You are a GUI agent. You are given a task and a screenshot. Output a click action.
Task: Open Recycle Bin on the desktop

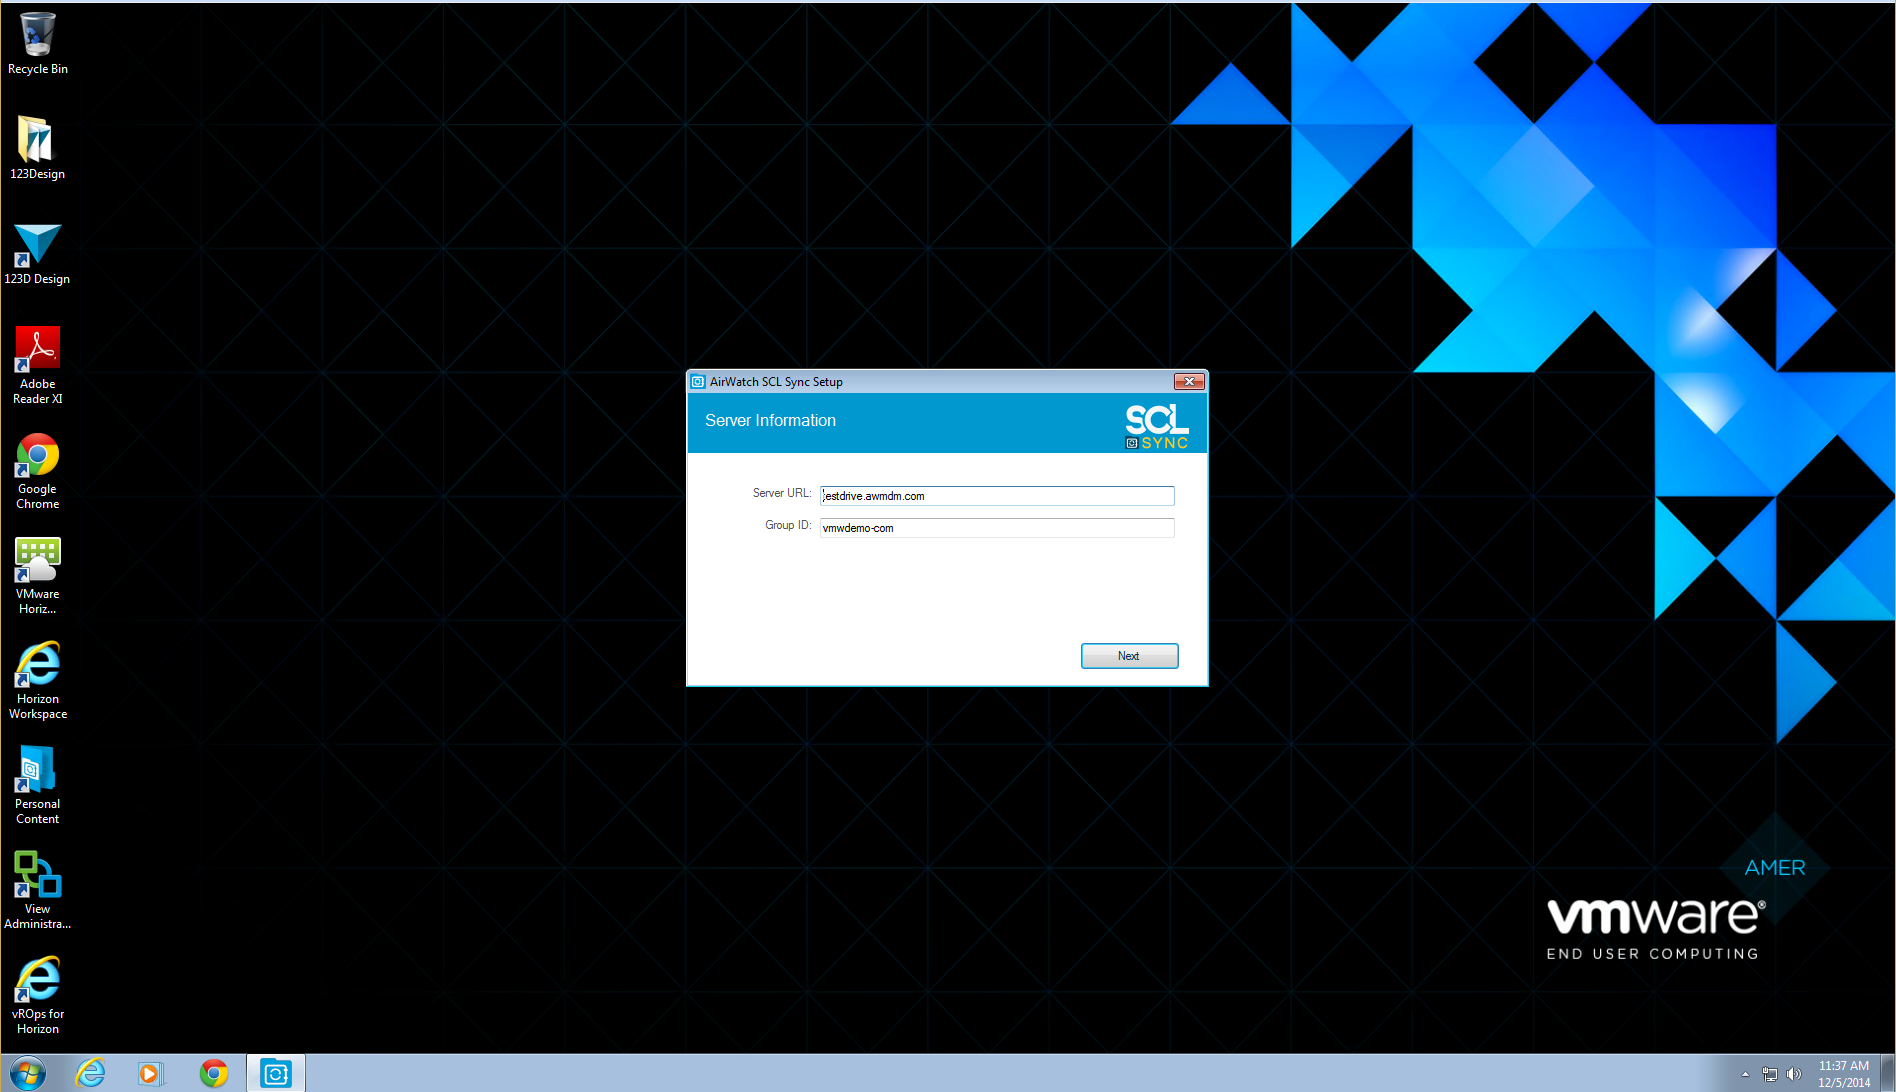[37, 32]
